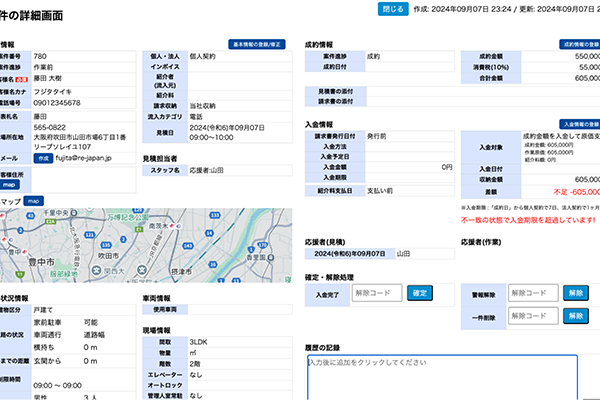The height and width of the screenshot is (400, 600).
Task: Focus the 一件削除 解除コード input field
Action: (531, 315)
